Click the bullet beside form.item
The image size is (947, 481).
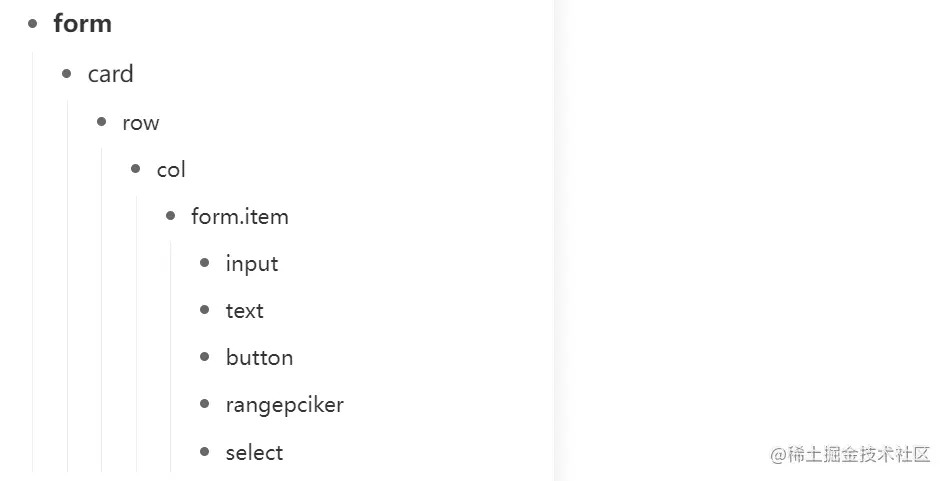click(x=170, y=216)
